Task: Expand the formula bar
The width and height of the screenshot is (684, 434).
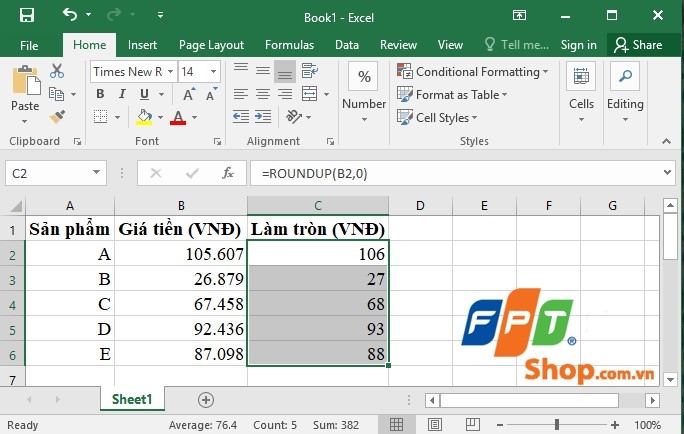Action: (667, 173)
